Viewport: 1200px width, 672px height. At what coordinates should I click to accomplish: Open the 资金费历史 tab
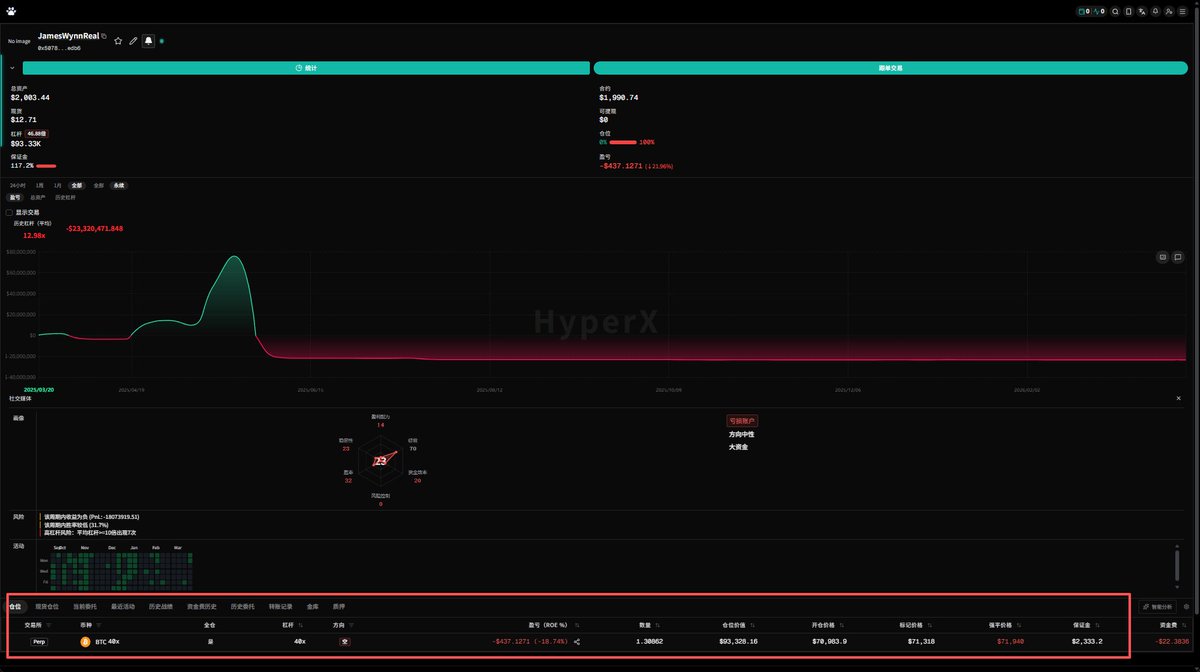coord(202,606)
